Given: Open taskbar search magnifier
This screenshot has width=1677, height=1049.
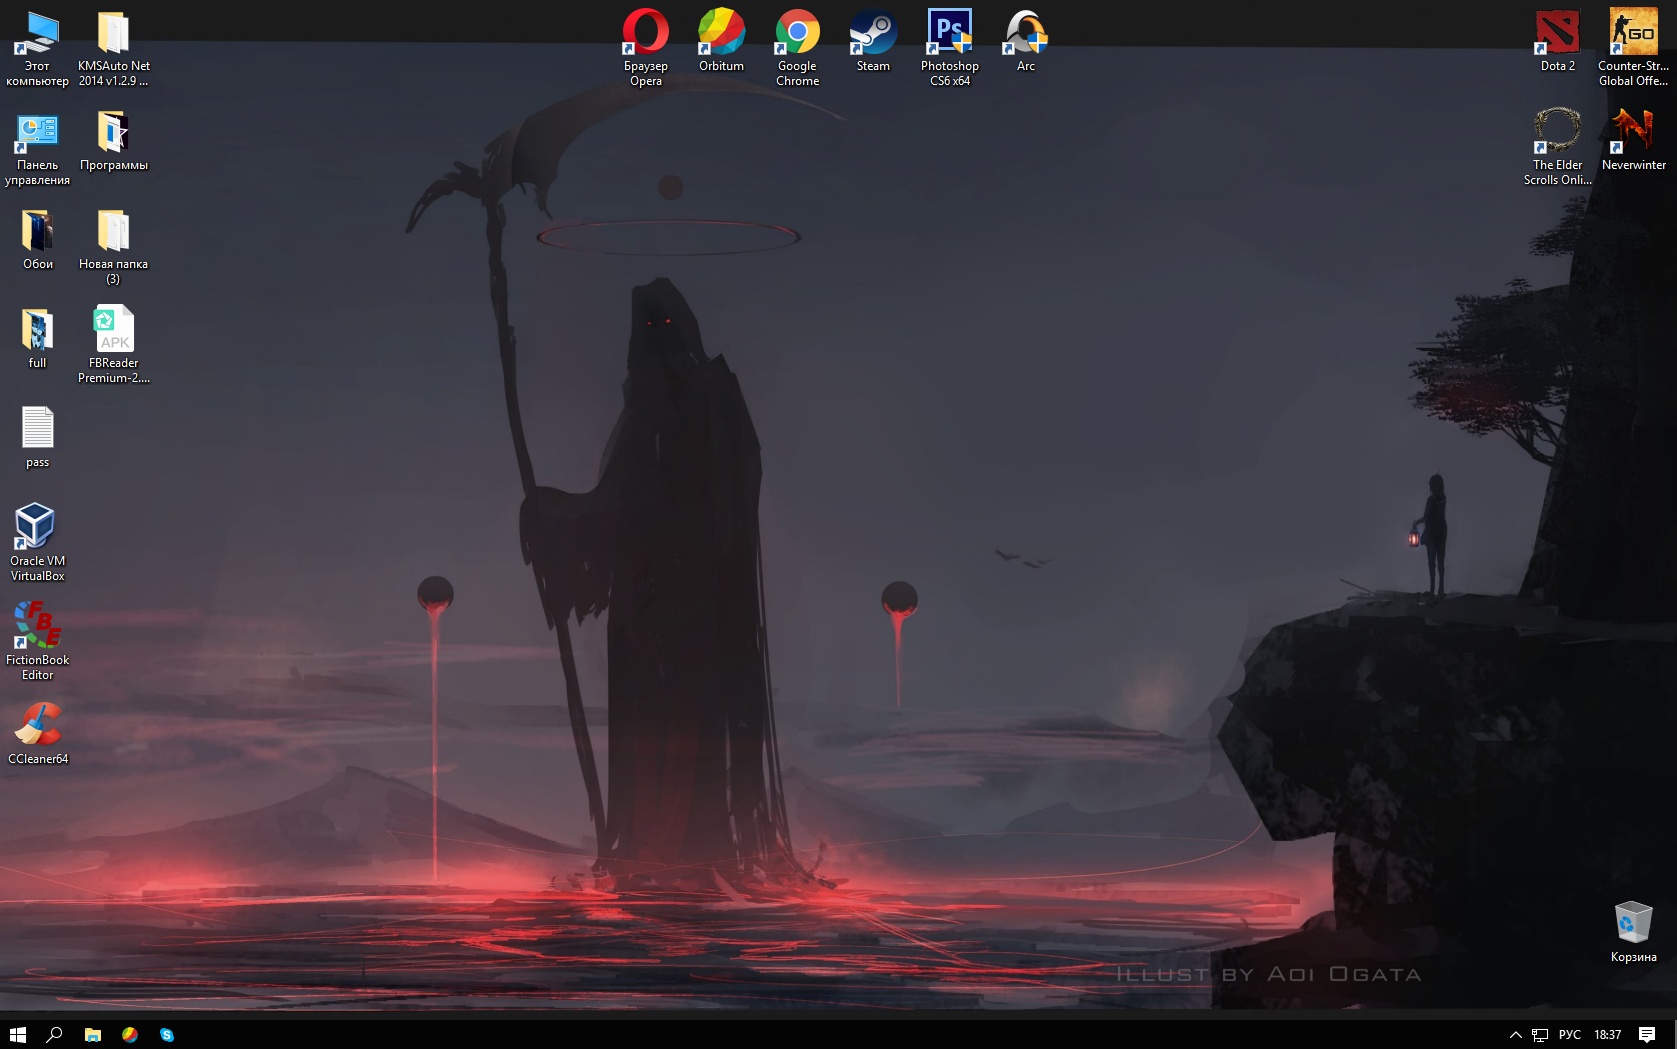Looking at the screenshot, I should [55, 1035].
